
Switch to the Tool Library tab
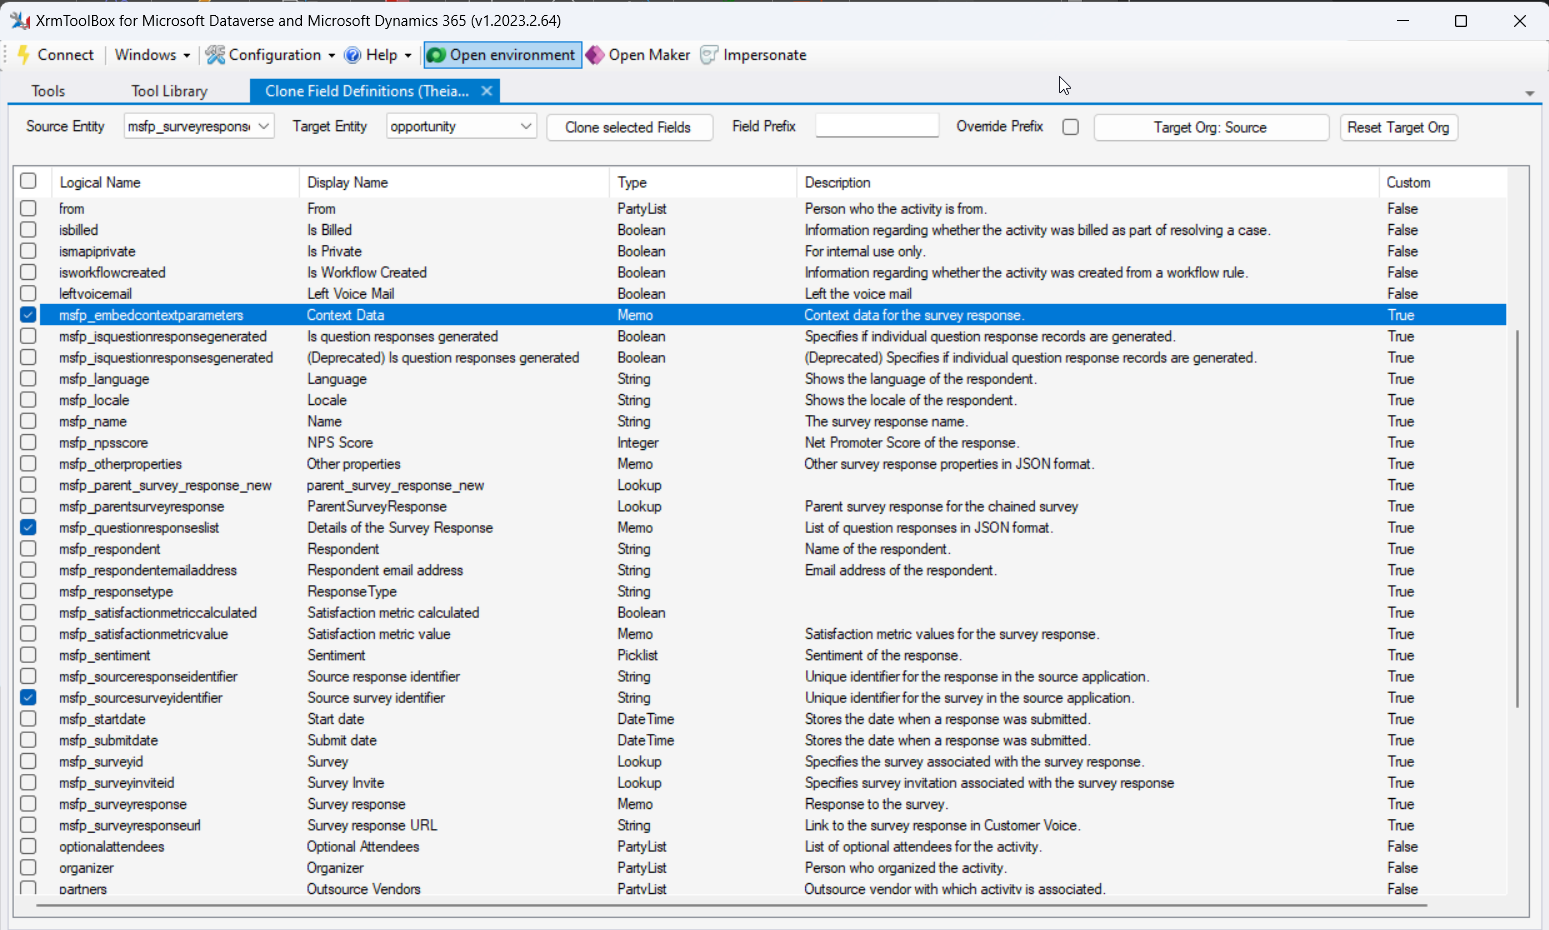click(x=169, y=91)
